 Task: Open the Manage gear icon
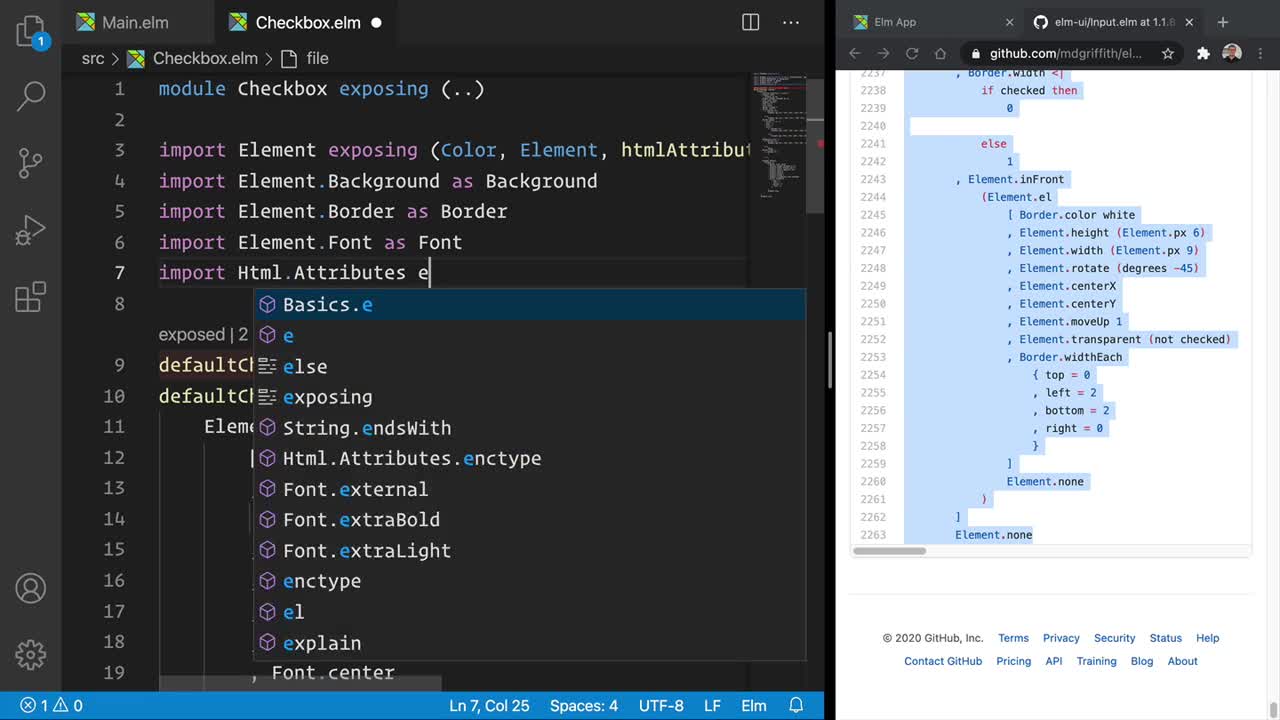click(31, 654)
